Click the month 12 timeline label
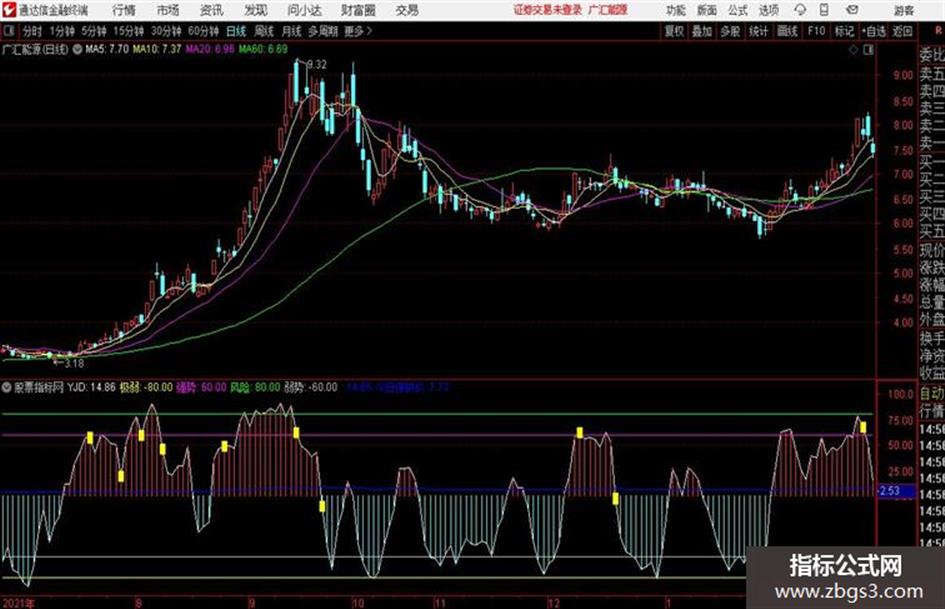Image resolution: width=945 pixels, height=609 pixels. point(553,602)
